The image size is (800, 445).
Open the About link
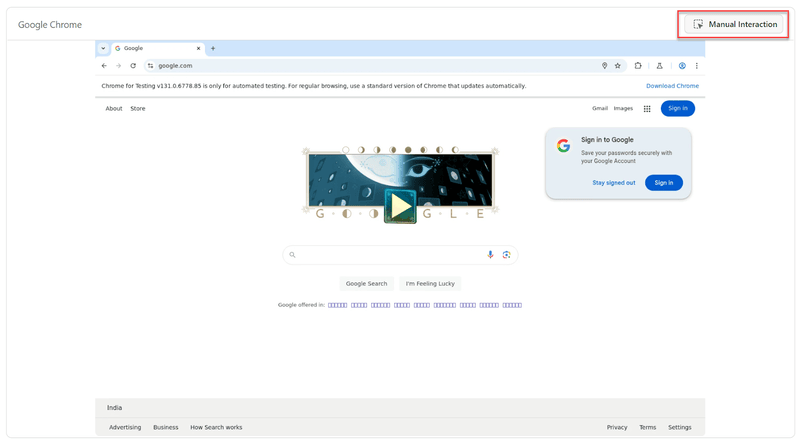pos(114,109)
